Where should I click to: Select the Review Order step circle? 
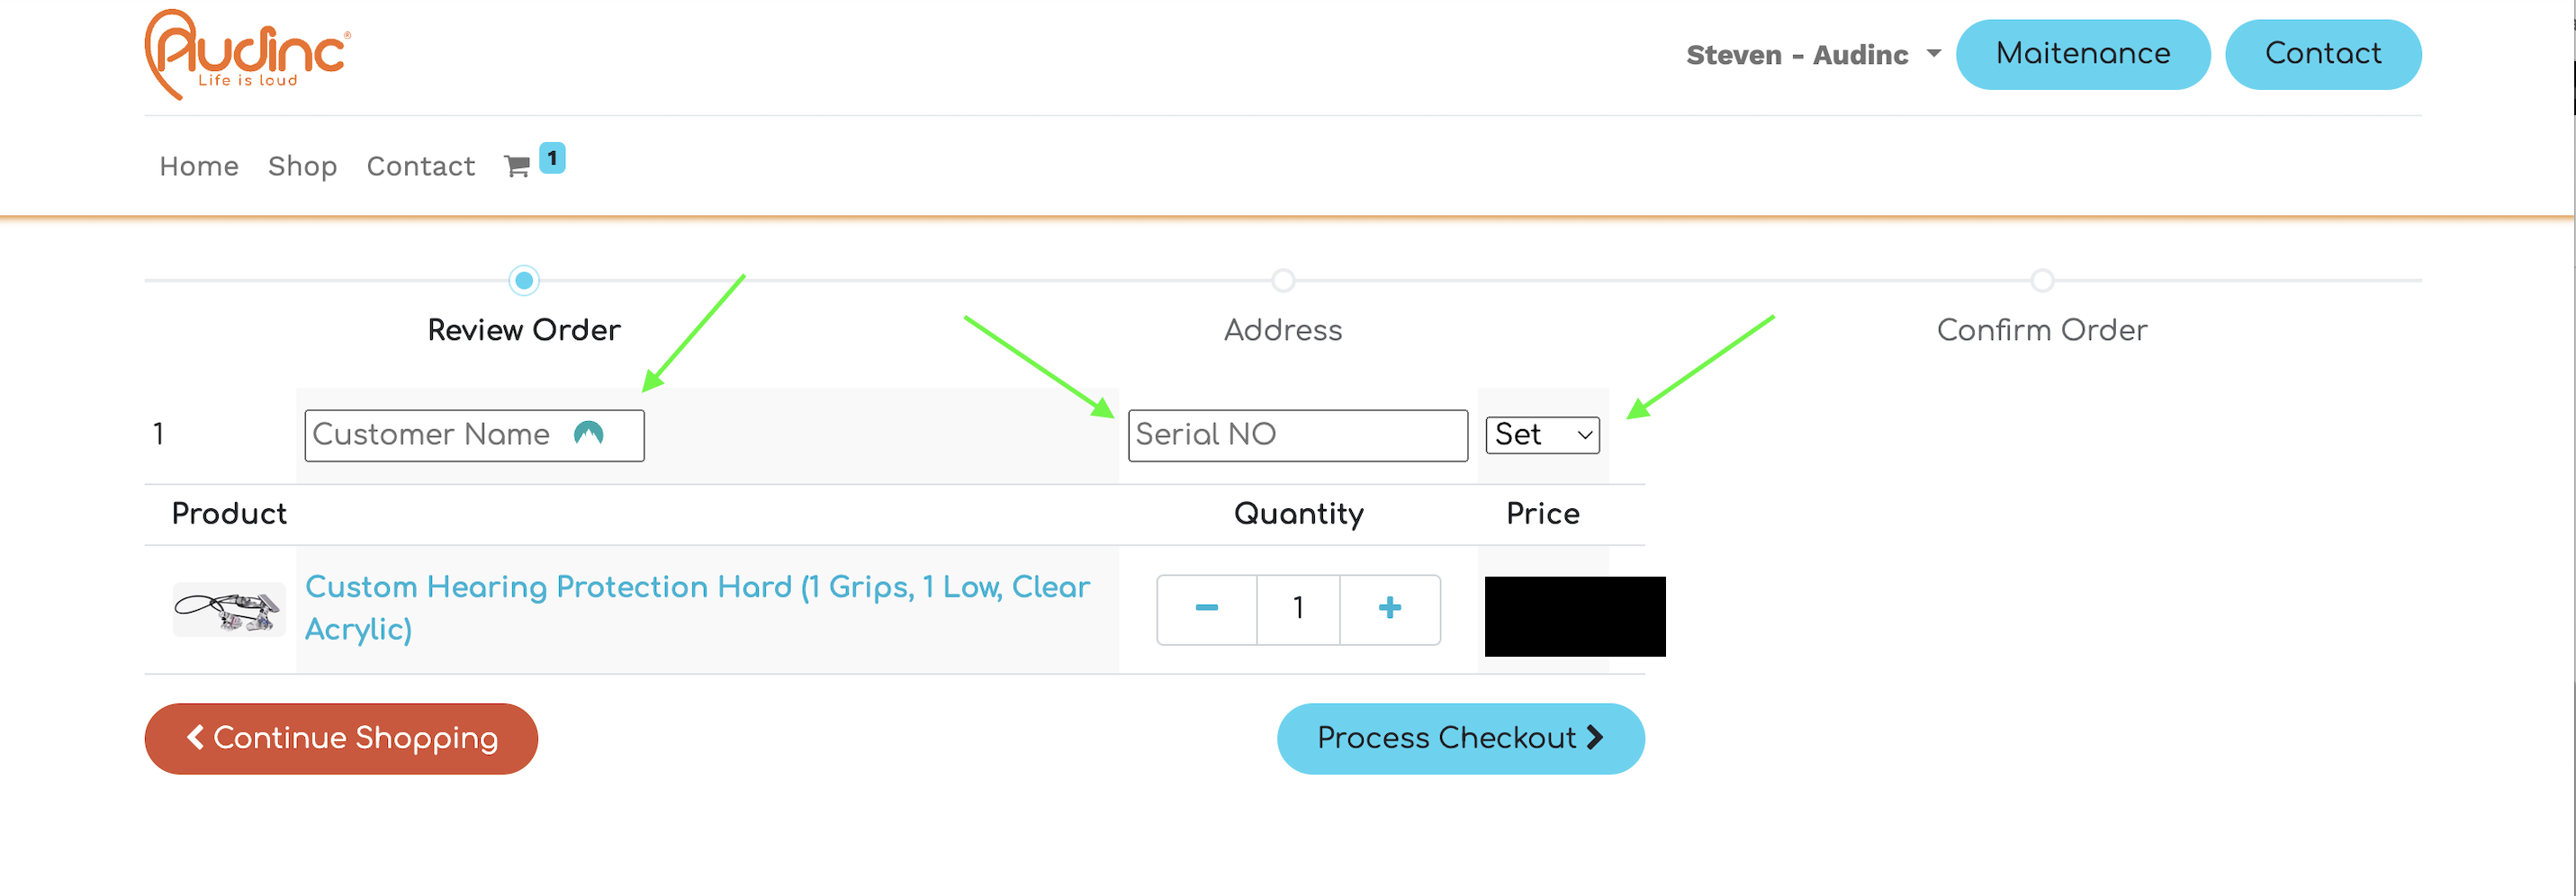[x=524, y=280]
